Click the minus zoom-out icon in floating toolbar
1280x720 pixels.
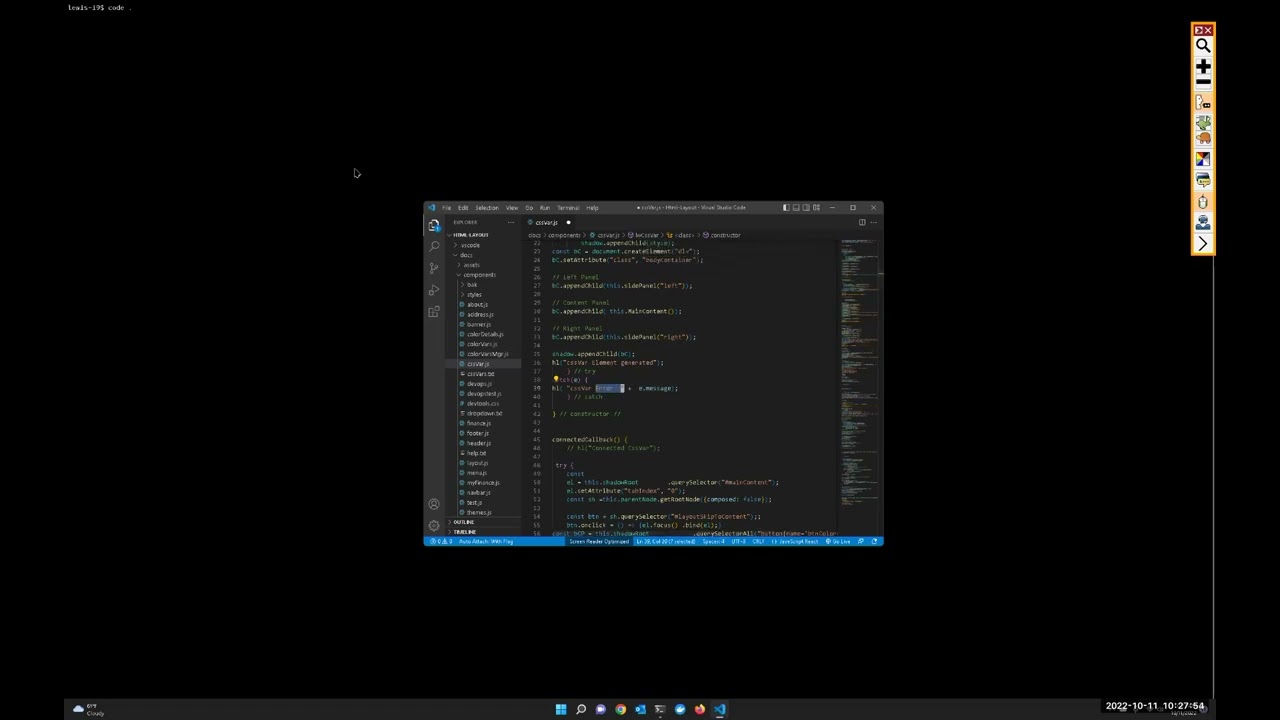tap(1203, 83)
